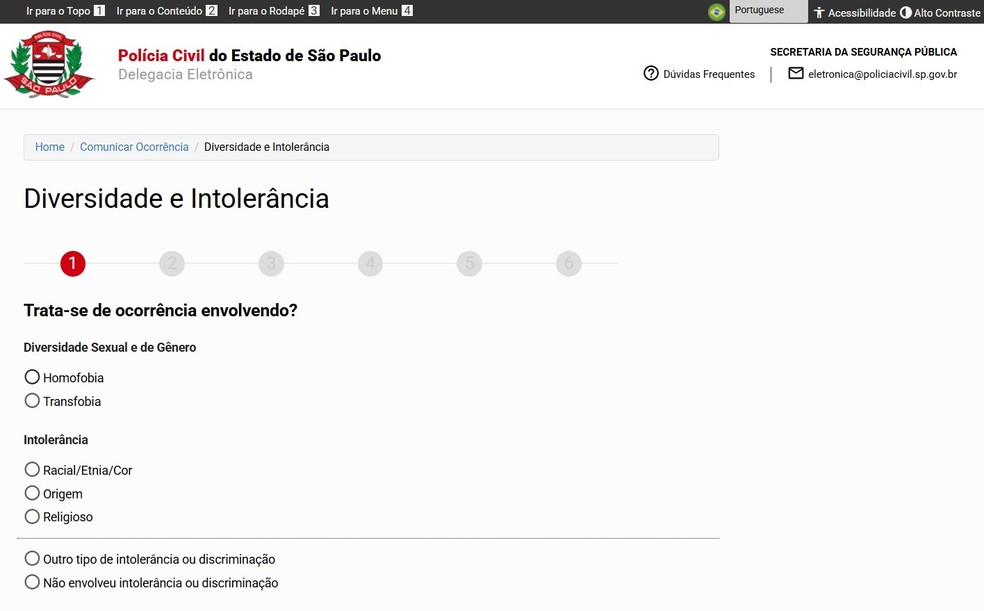This screenshot has width=984, height=611.
Task: Select the Homofobia radio option
Action: pyautogui.click(x=32, y=377)
